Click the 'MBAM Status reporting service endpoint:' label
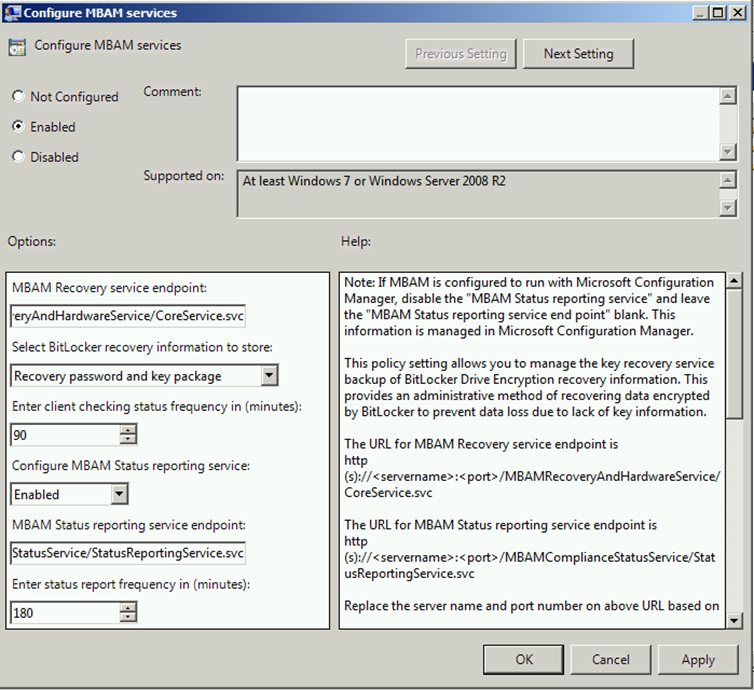This screenshot has width=754, height=690. [129, 525]
